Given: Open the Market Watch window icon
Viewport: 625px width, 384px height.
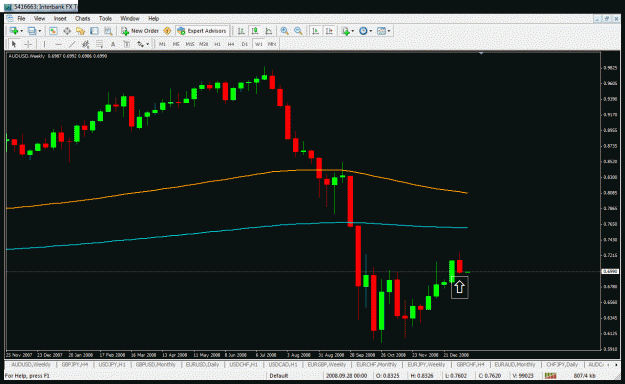Looking at the screenshot, I should point(53,31).
